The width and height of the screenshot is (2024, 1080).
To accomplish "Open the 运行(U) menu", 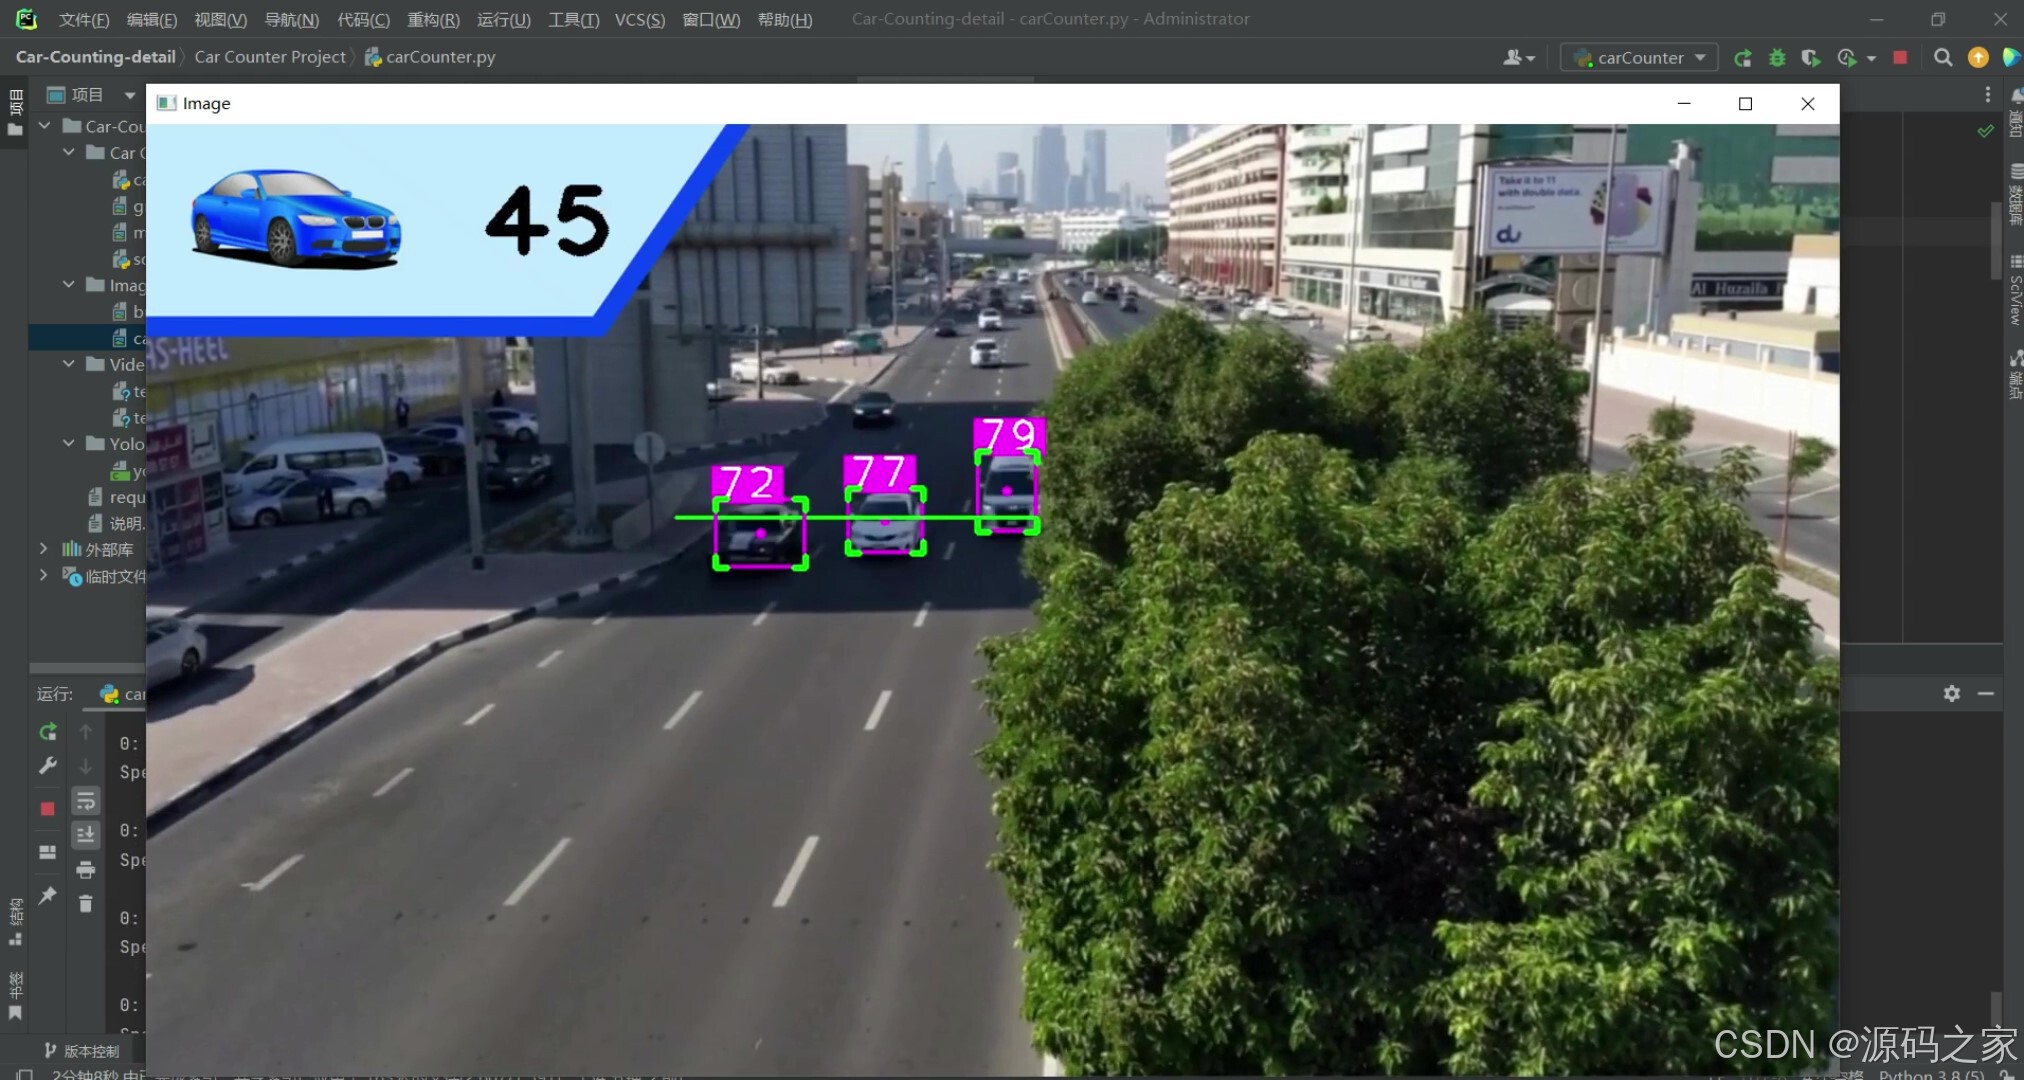I will click(x=504, y=19).
